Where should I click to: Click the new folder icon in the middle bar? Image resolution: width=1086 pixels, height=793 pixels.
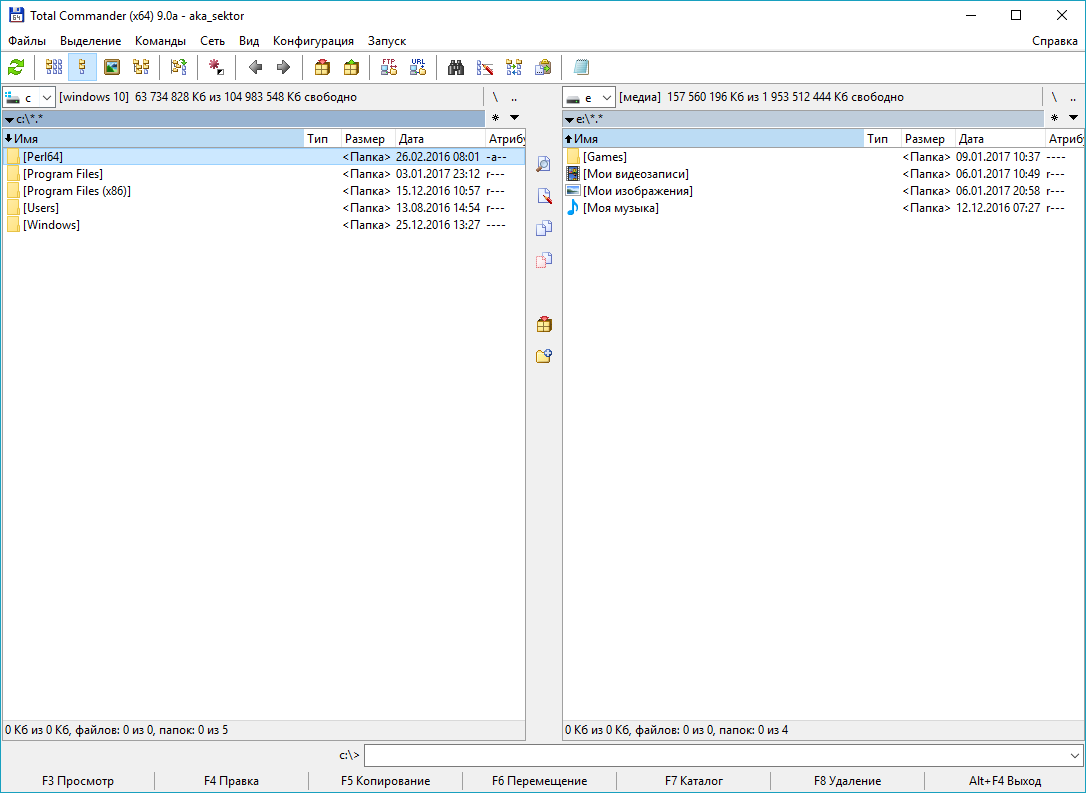[544, 356]
